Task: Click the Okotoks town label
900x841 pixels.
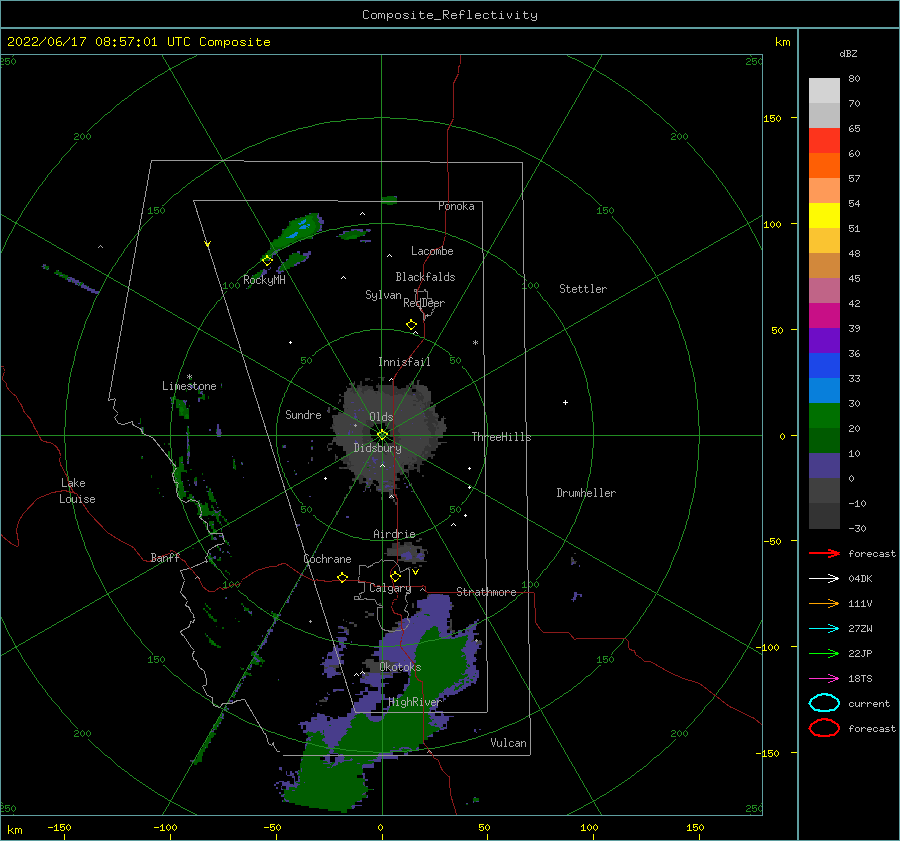Action: click(x=400, y=667)
